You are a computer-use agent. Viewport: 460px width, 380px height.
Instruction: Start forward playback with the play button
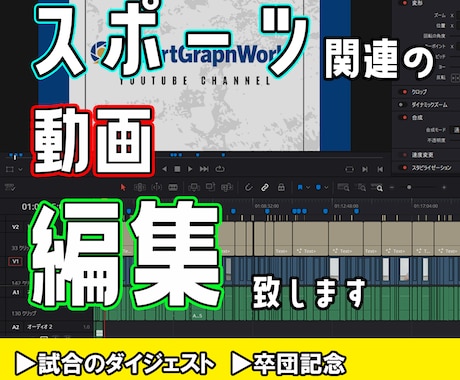coord(190,169)
